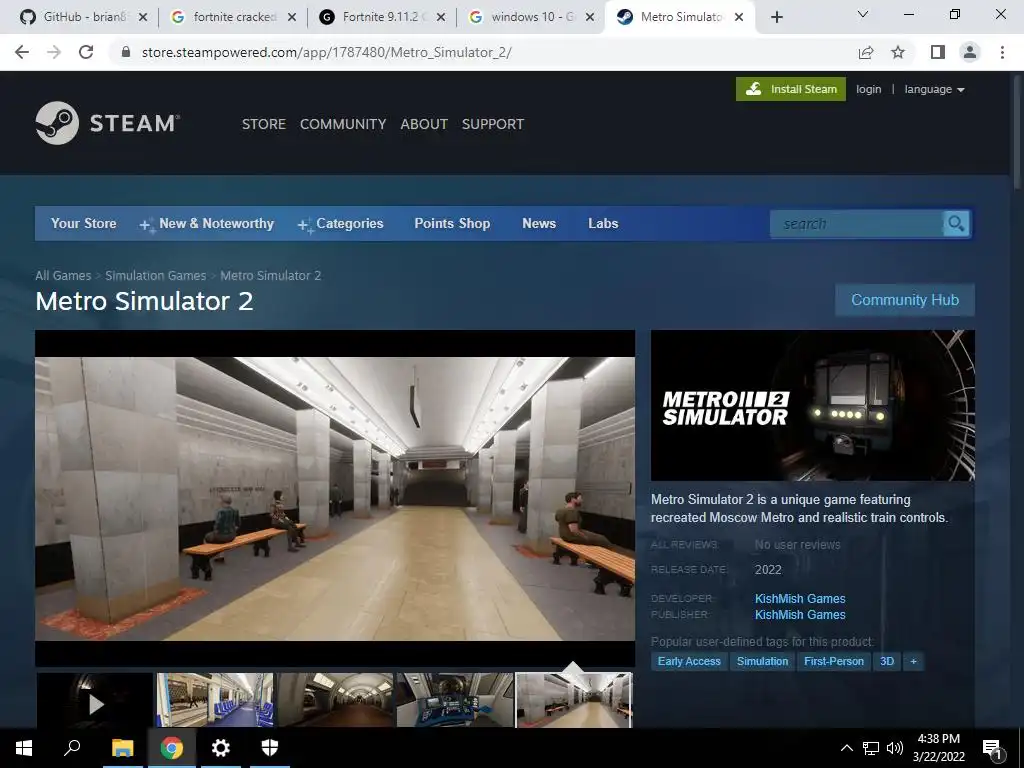Open the Community Hub button
This screenshot has height=768, width=1024.
pyautogui.click(x=904, y=300)
